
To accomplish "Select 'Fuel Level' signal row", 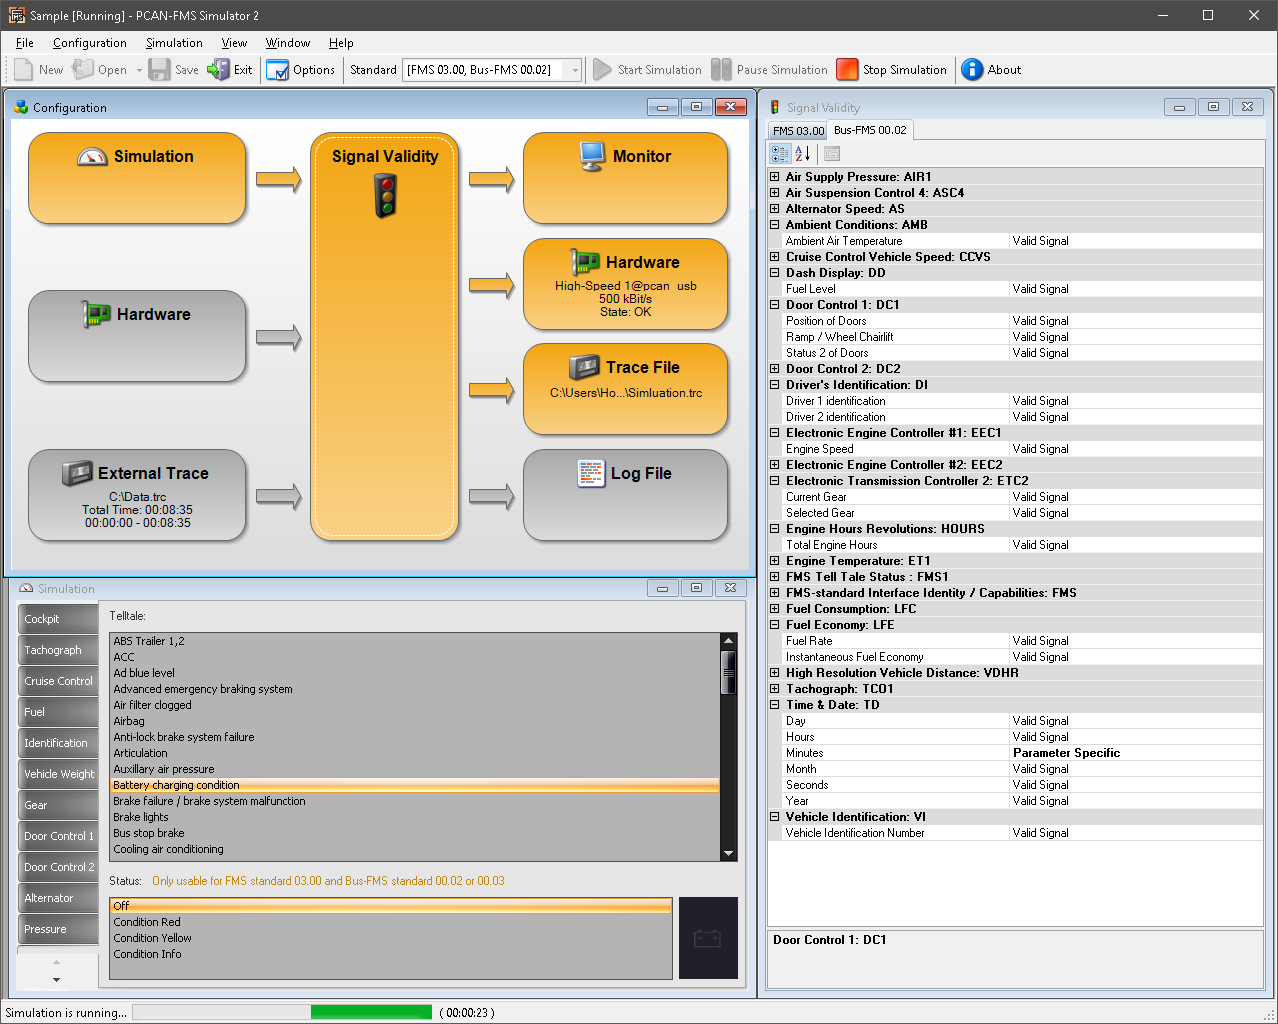I will 1015,289.
